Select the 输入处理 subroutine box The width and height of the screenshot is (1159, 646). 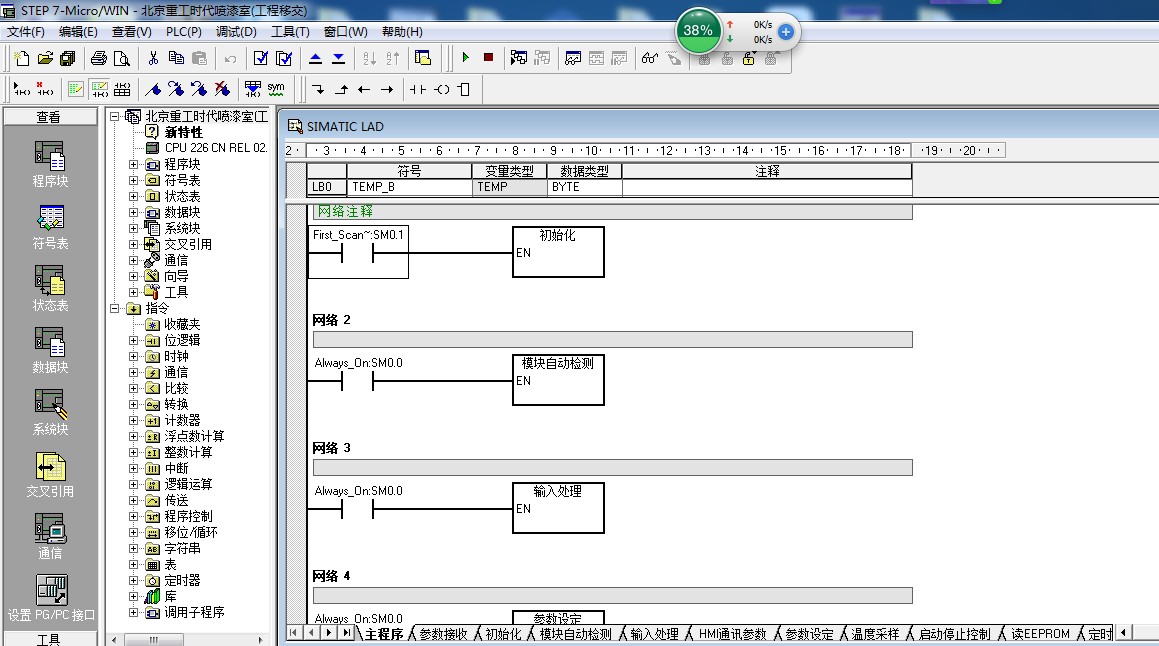(x=558, y=508)
